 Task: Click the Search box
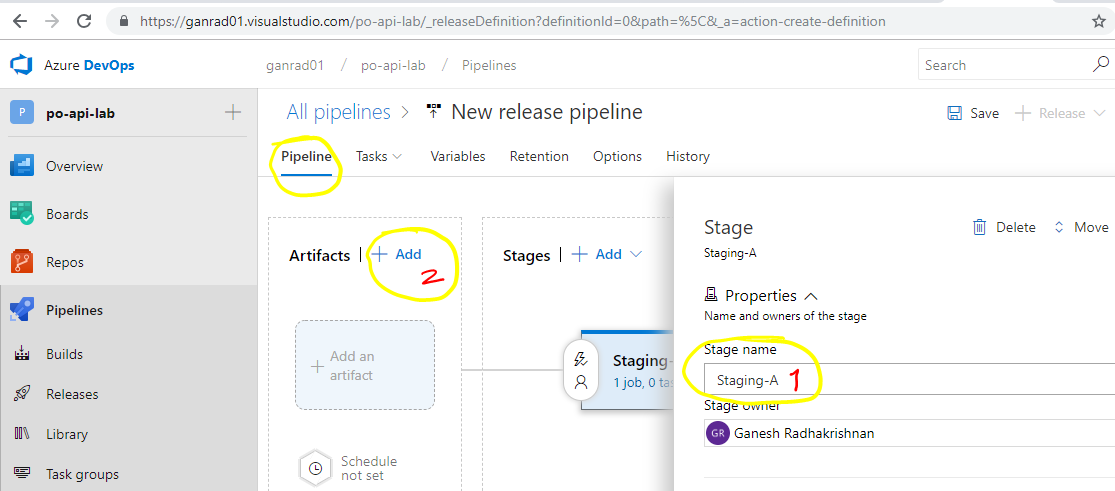click(x=1016, y=65)
